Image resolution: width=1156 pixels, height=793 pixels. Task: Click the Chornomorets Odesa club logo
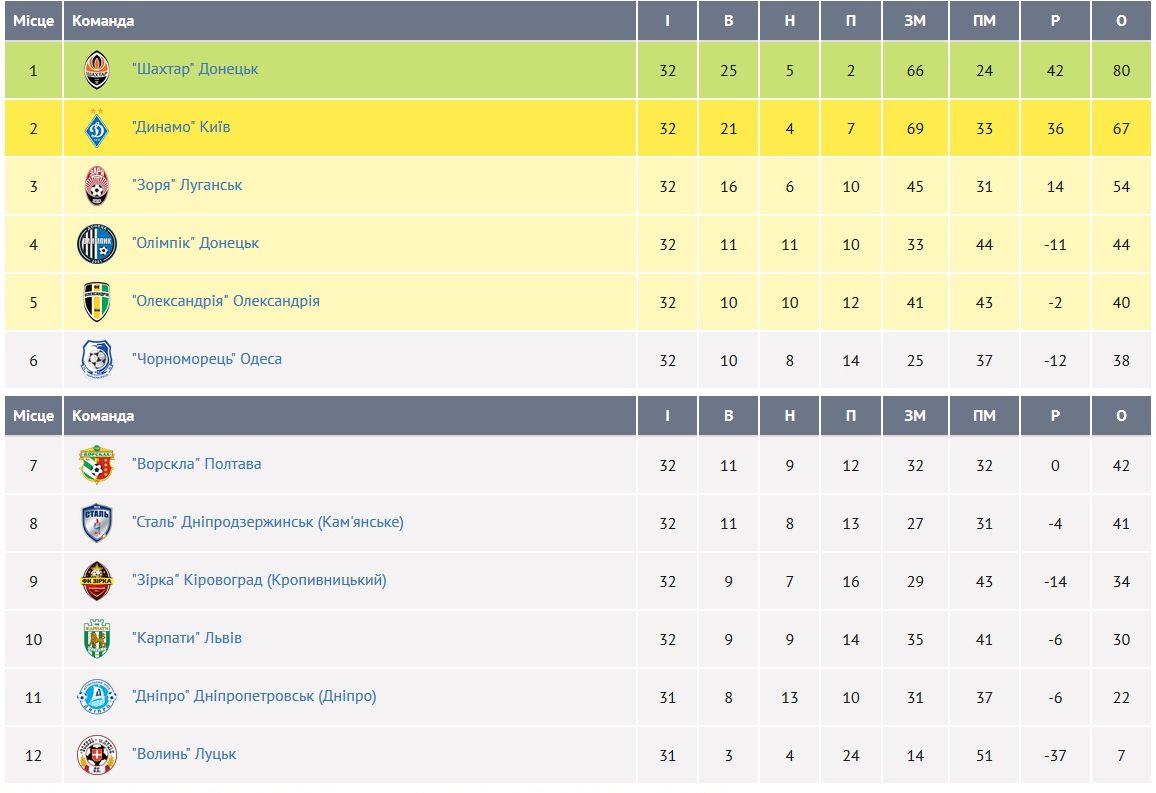(x=97, y=360)
